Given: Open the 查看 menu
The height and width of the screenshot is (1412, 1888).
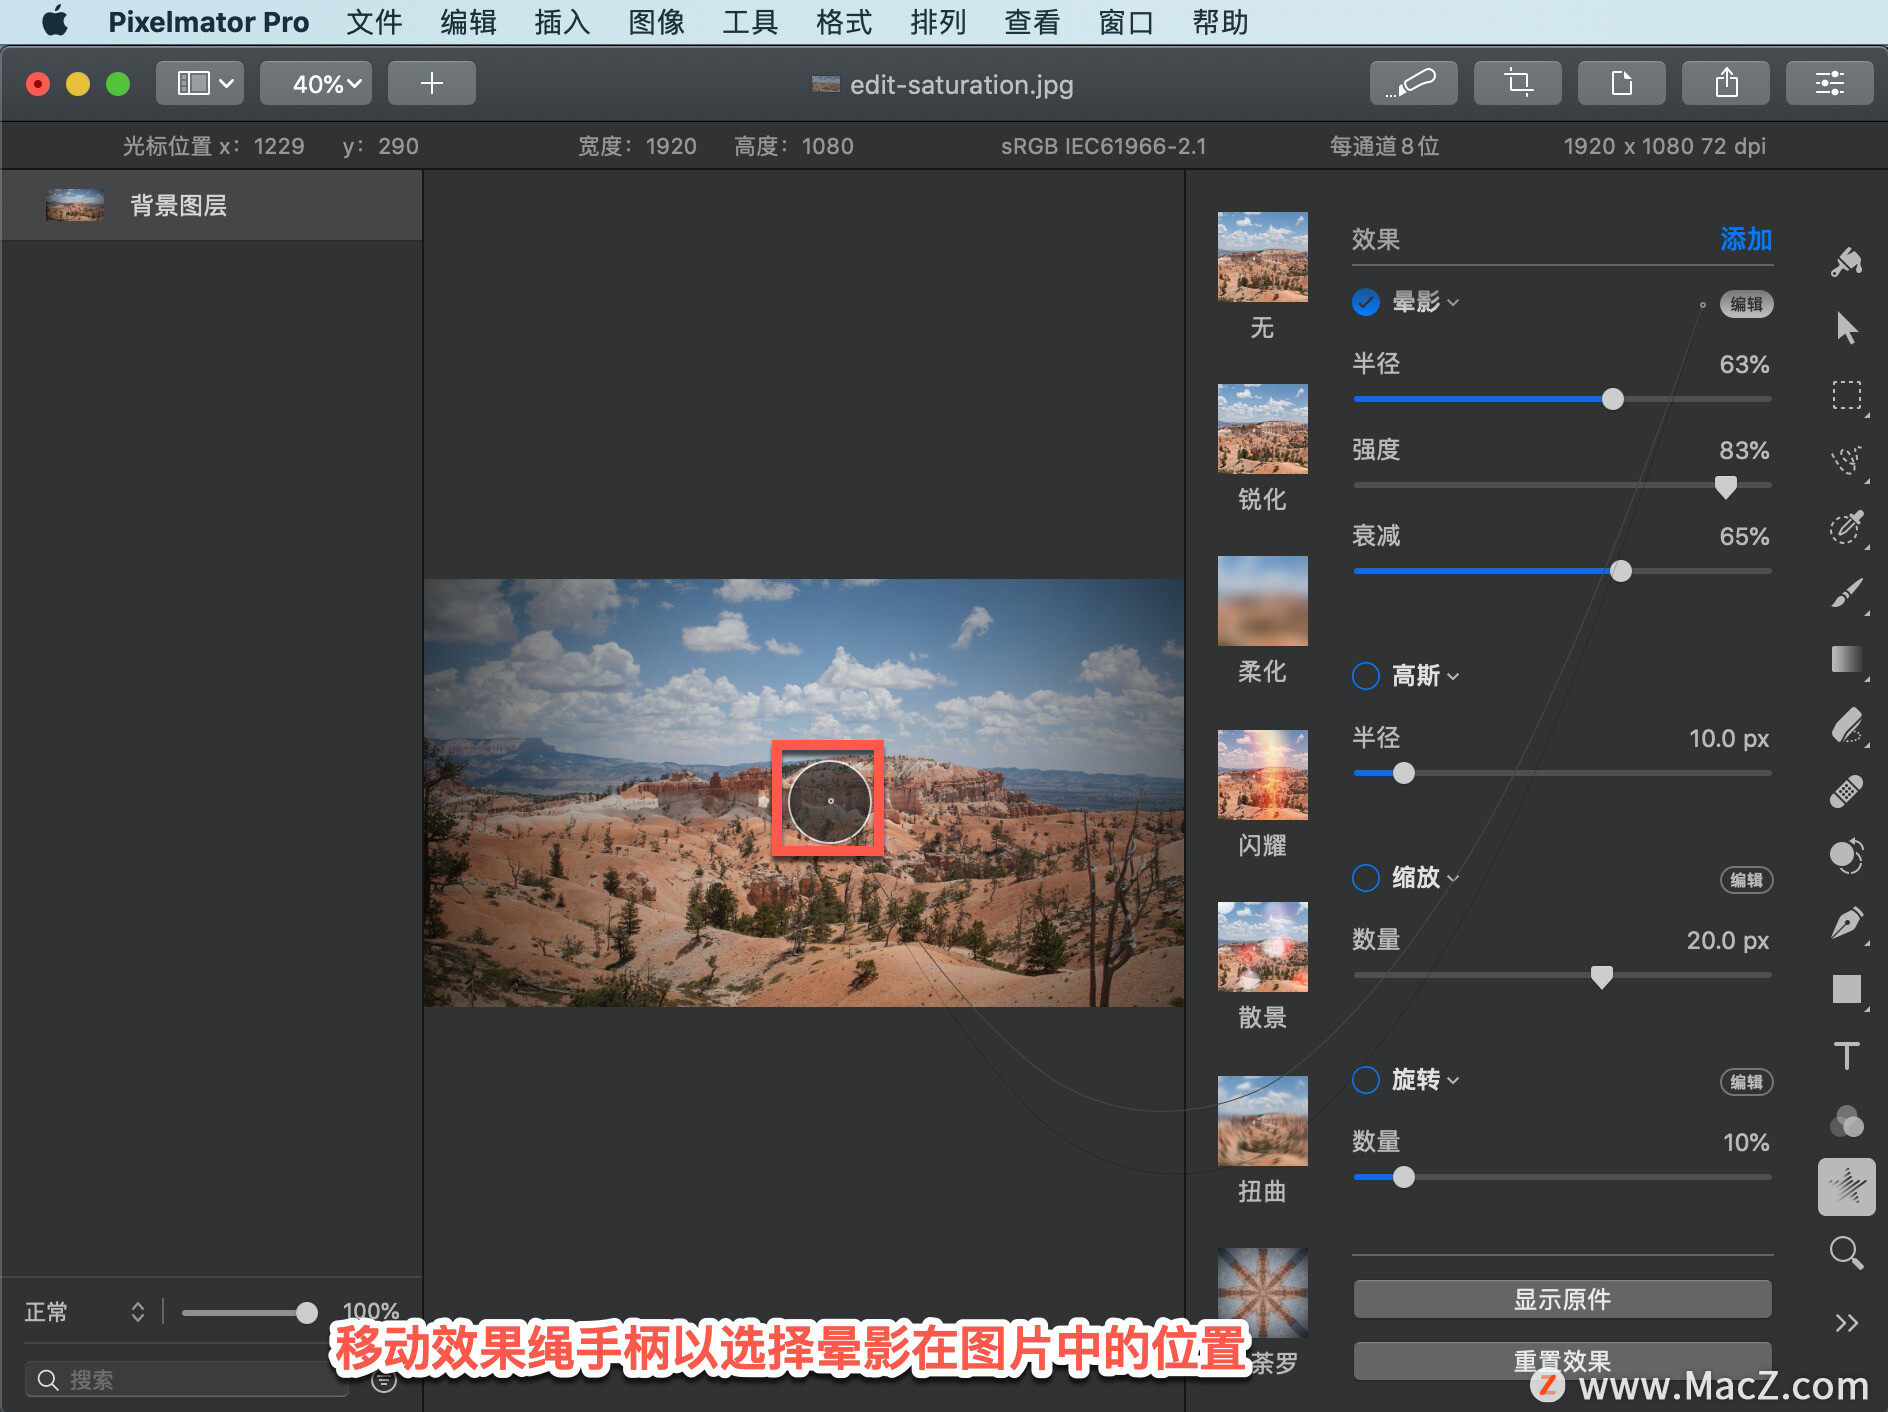Looking at the screenshot, I should point(1032,22).
